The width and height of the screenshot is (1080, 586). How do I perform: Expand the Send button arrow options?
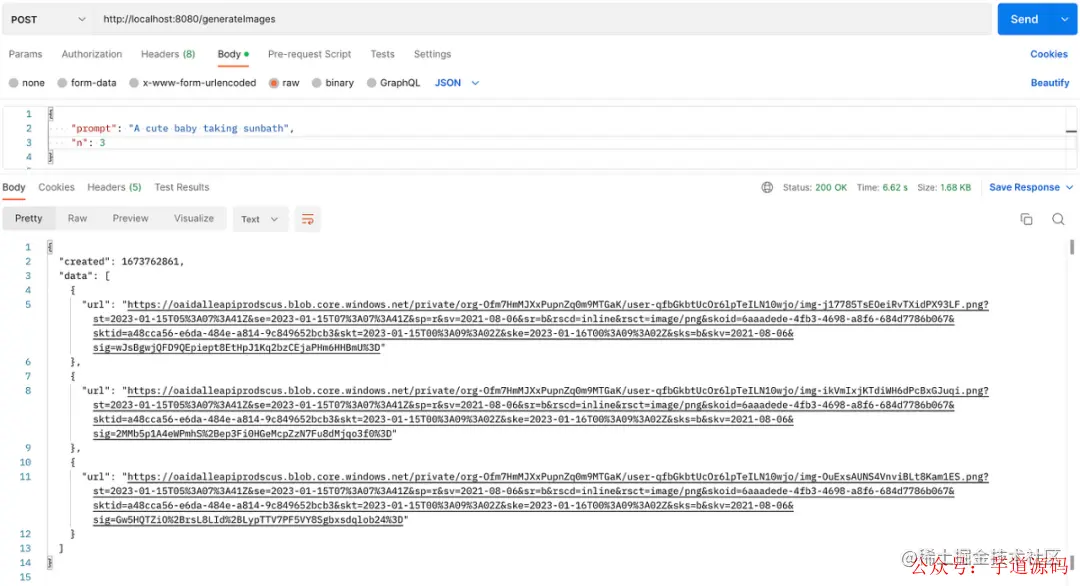point(1064,19)
